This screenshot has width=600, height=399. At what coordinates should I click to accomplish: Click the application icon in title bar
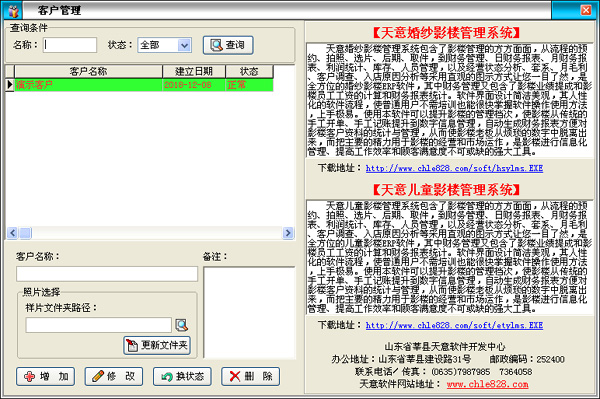[x=13, y=10]
